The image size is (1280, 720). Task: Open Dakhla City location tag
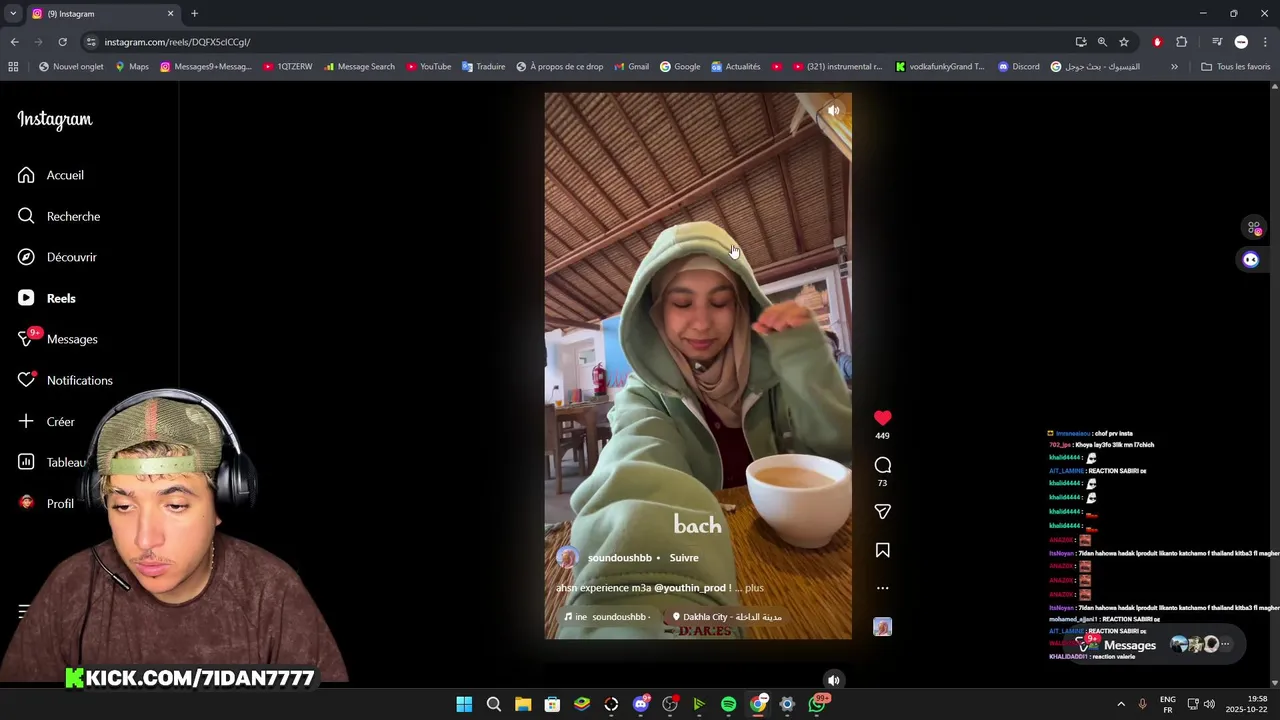727,617
